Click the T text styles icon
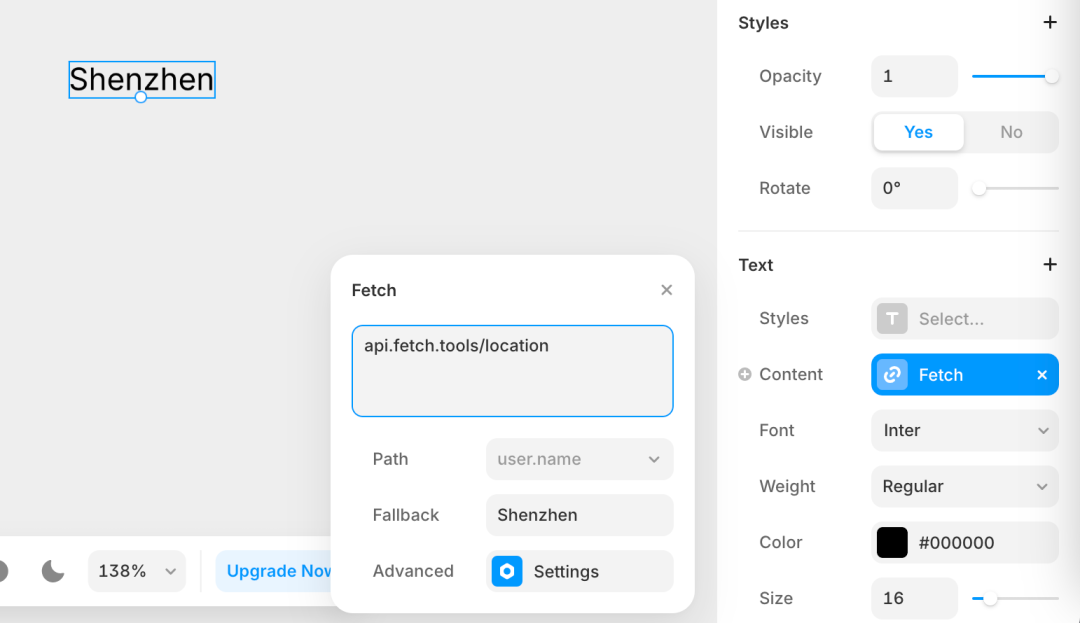Screen dimensions: 1080x623 pos(892,319)
